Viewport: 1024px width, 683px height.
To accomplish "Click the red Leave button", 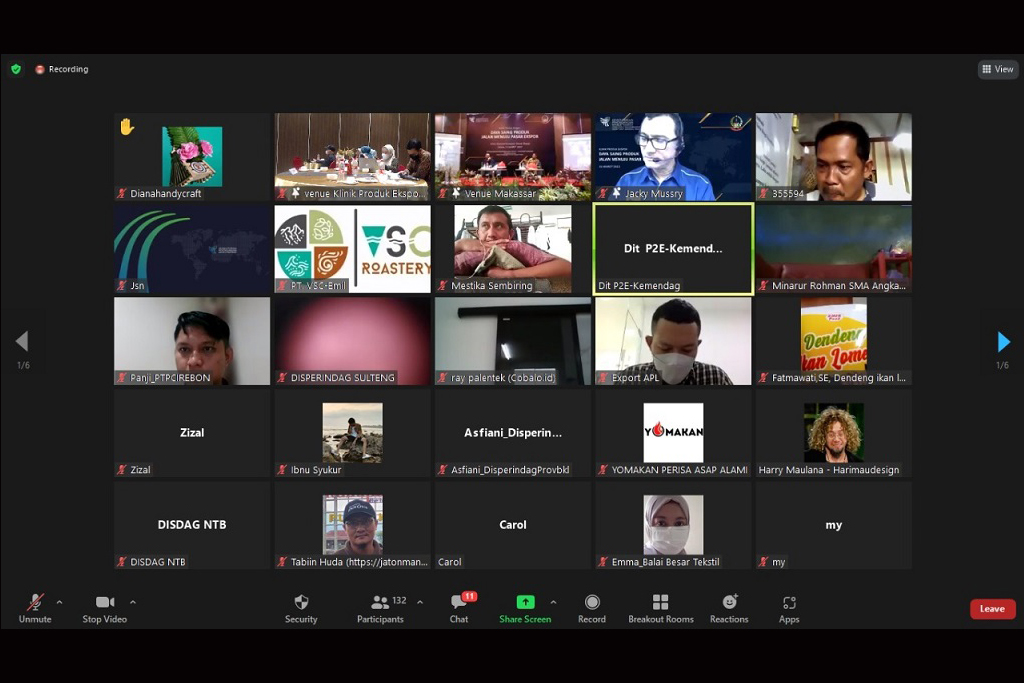I will (992, 609).
